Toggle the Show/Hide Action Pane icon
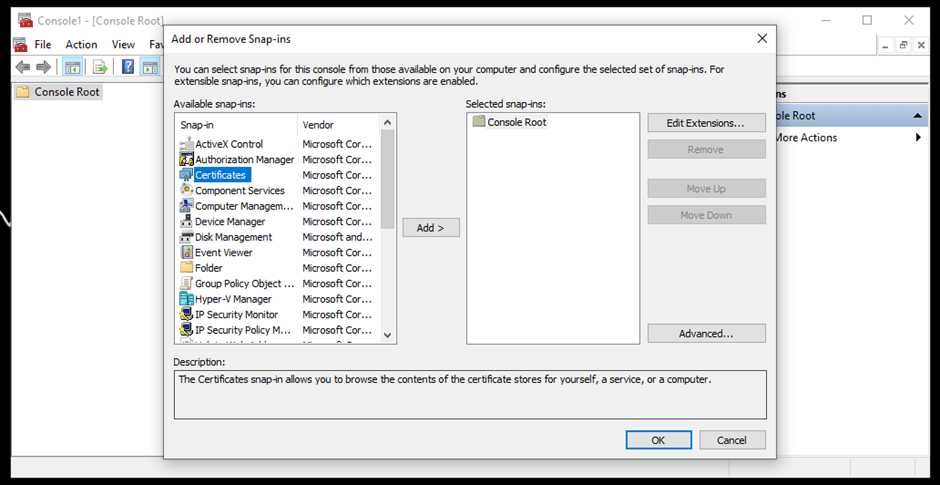Viewport: 940px width, 485px height. 149,67
